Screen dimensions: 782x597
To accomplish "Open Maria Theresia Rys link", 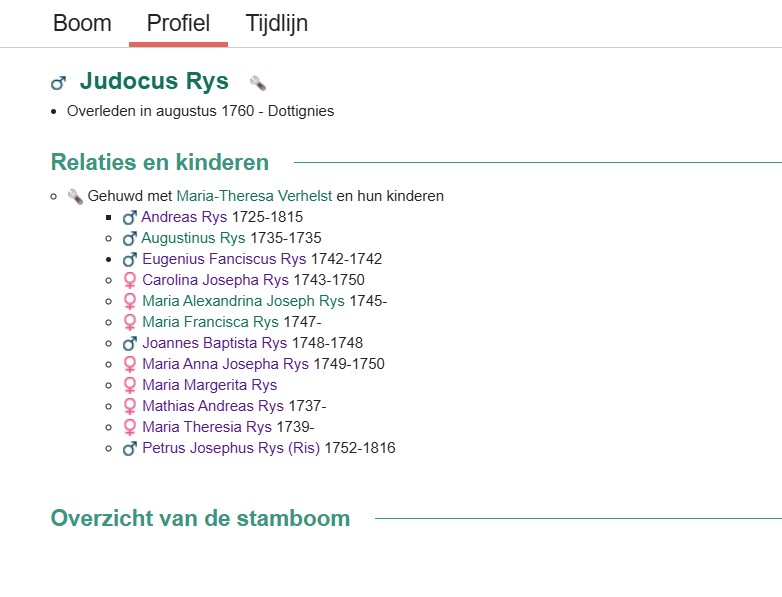I will (207, 427).
